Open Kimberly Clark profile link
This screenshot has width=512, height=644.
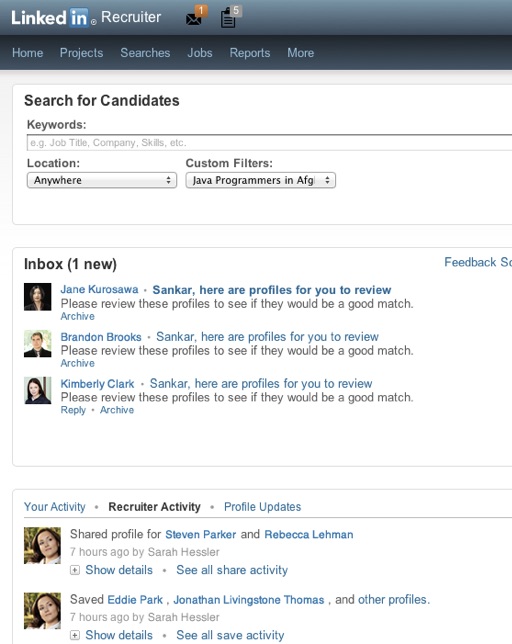[x=97, y=384]
